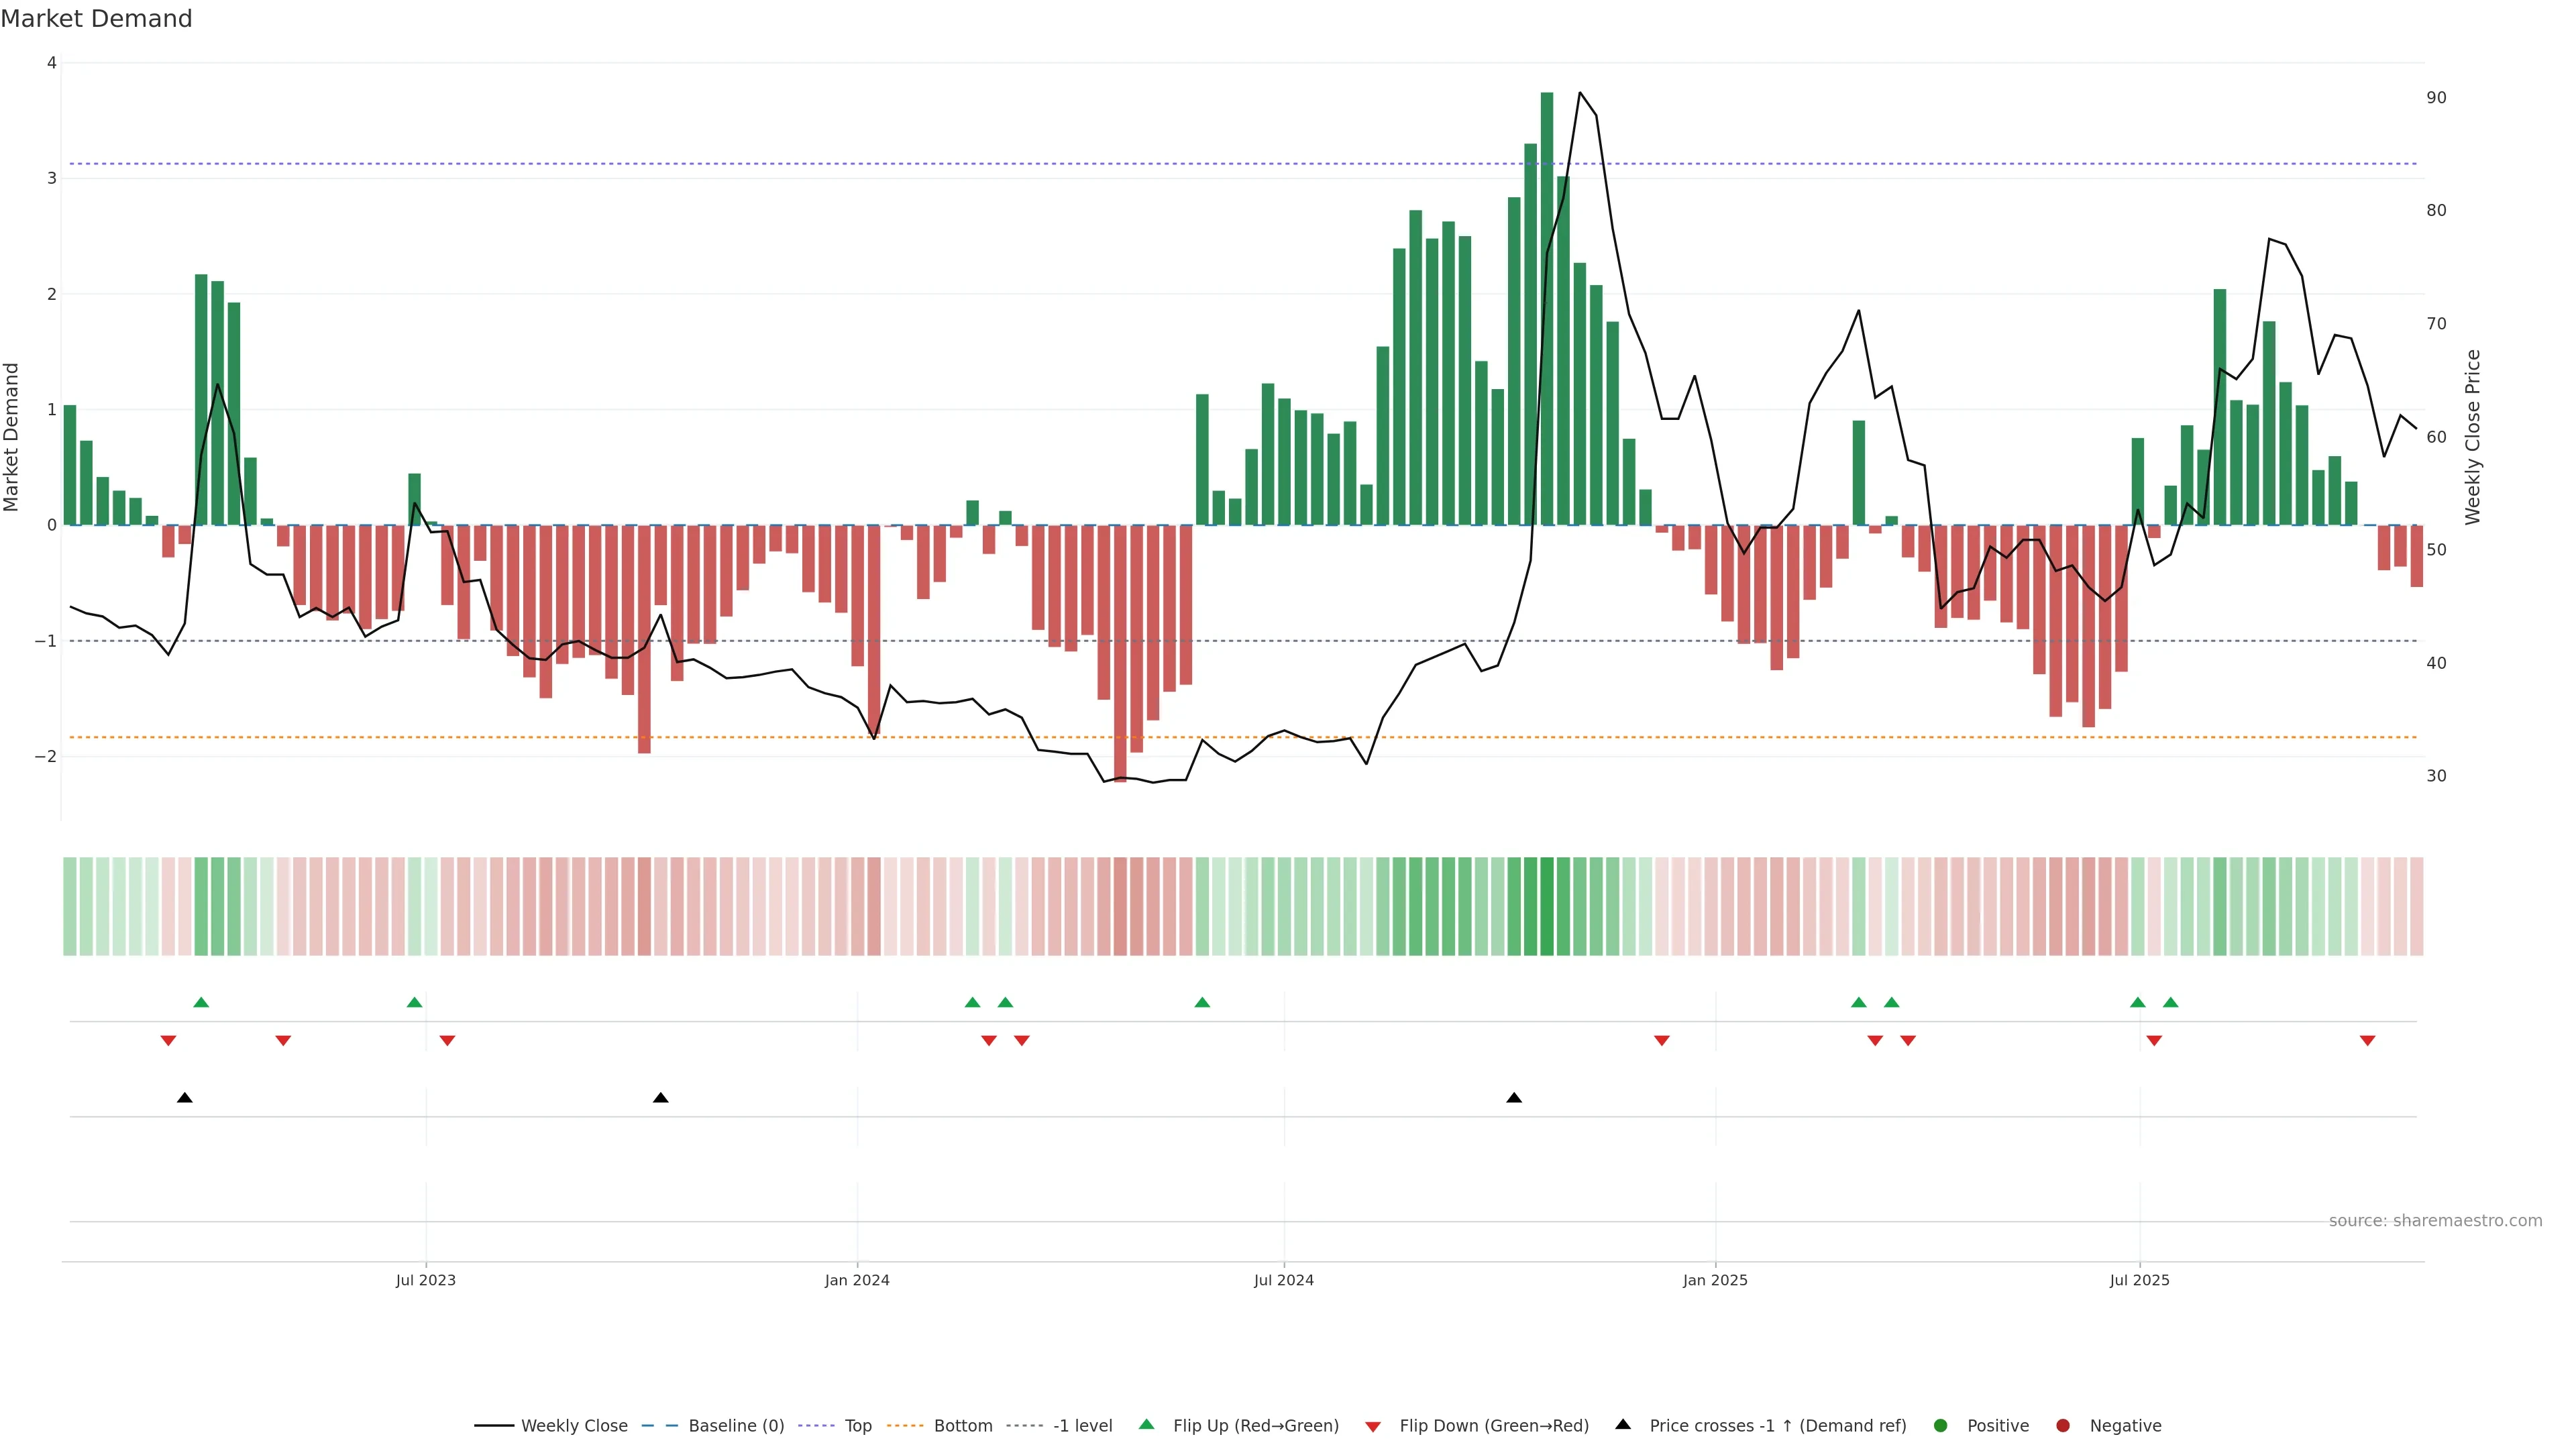Click the black triangle Price crosses legend icon
Viewport: 2576px width, 1449px height.
[x=1623, y=1424]
